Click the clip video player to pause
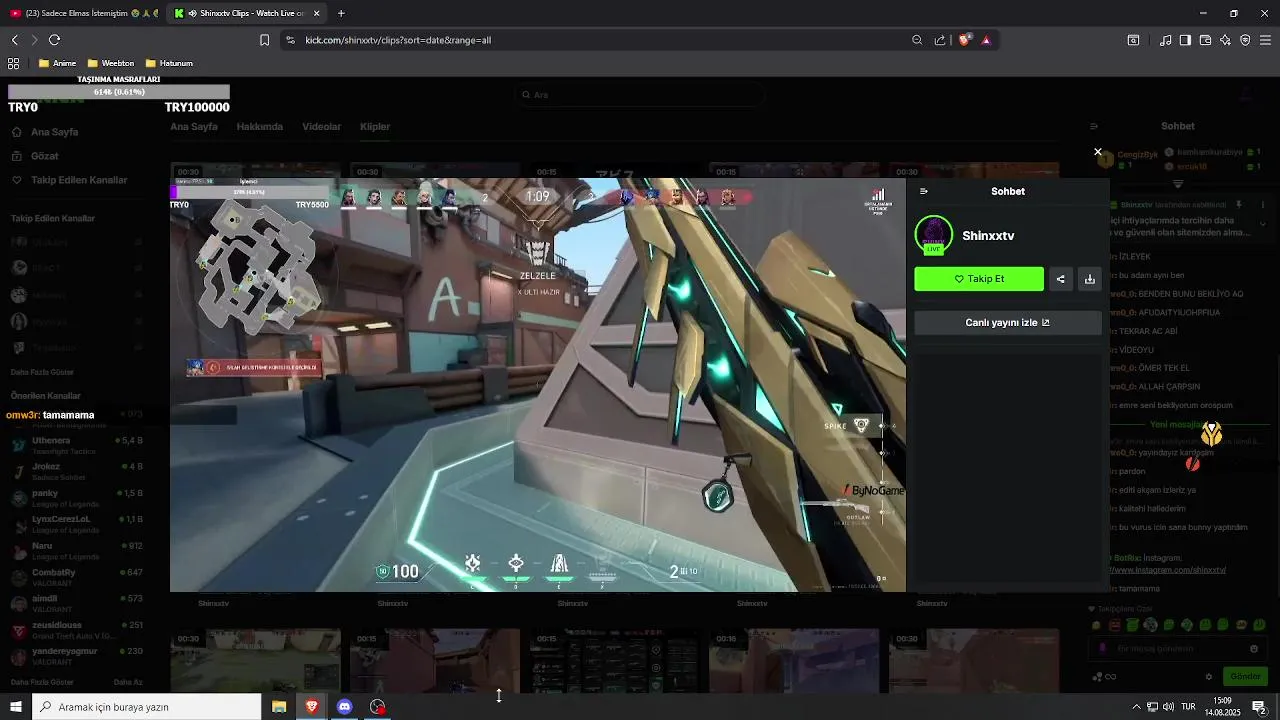Viewport: 1280px width, 720px height. point(538,385)
